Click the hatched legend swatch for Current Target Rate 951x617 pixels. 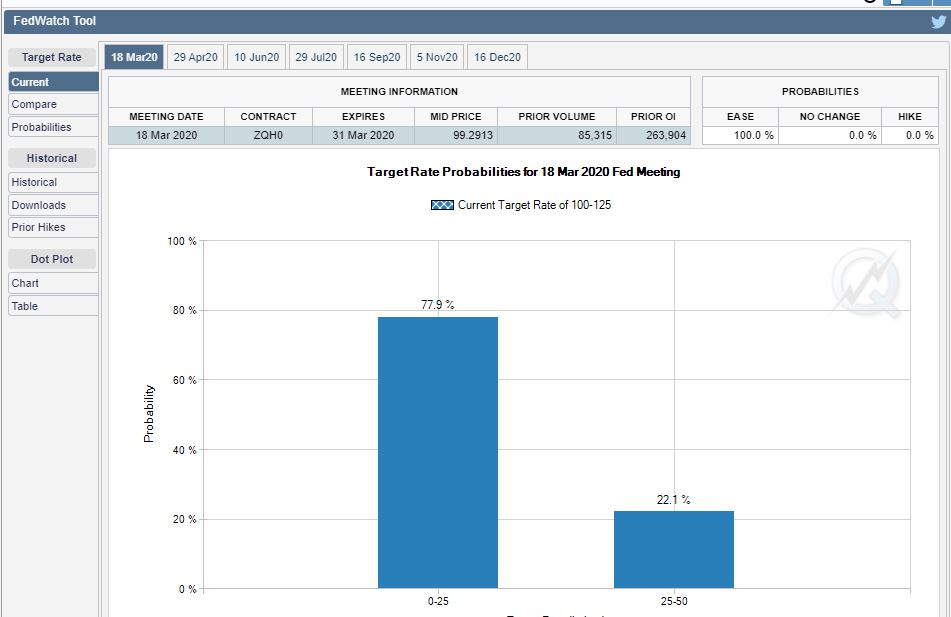(x=442, y=205)
